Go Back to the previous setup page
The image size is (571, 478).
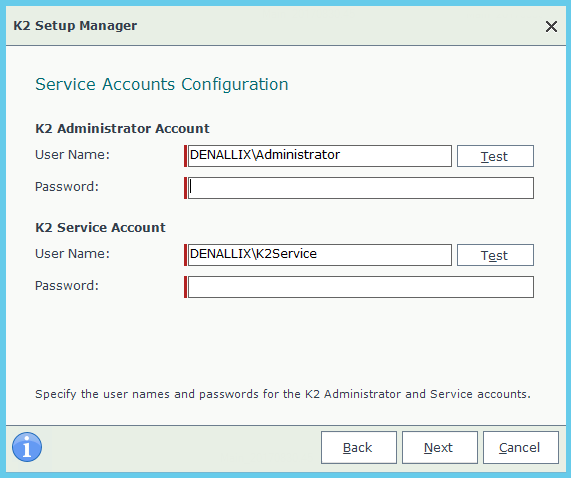[359, 447]
